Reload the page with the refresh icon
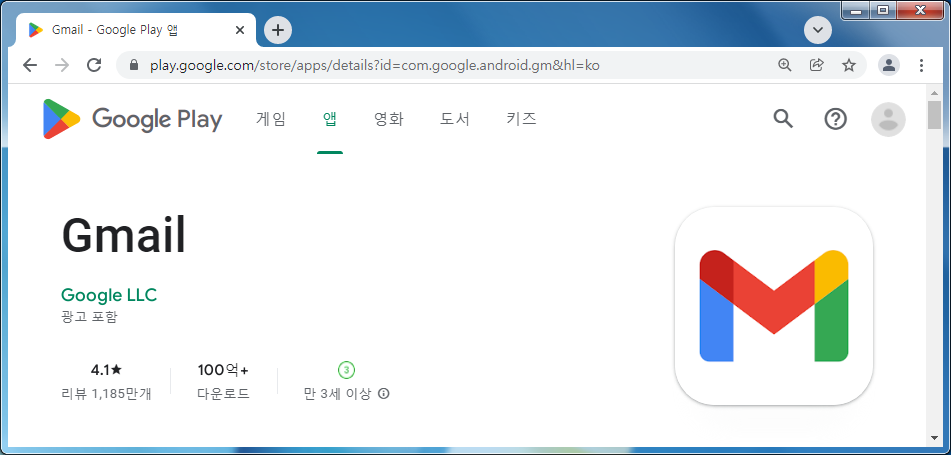The width and height of the screenshot is (951, 455). pos(94,65)
